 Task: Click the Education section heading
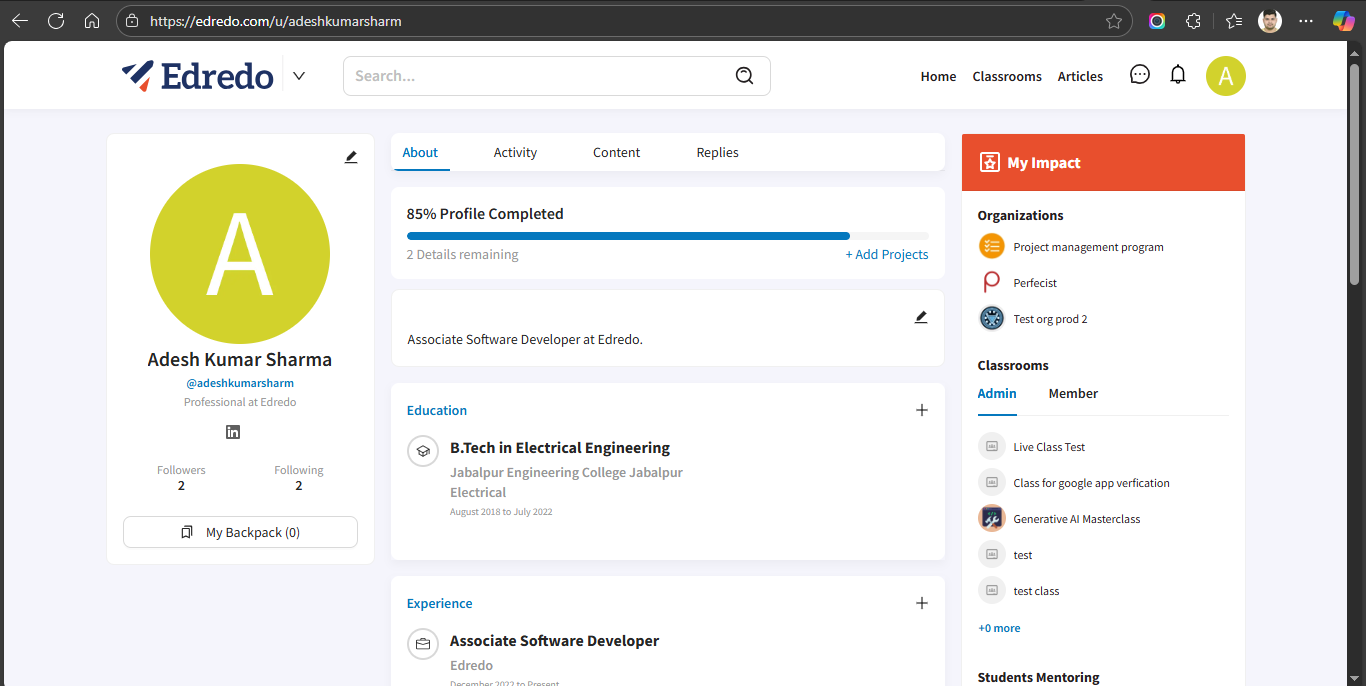click(437, 410)
